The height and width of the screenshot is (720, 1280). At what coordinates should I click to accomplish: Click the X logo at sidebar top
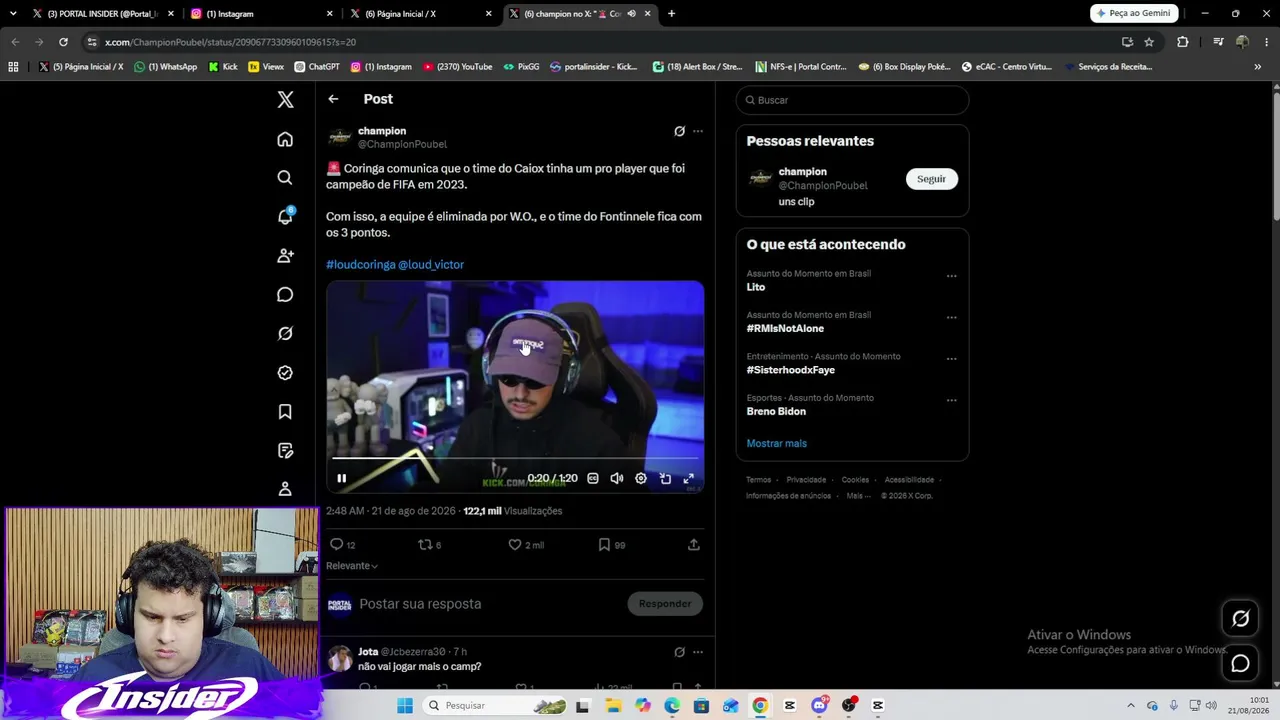point(285,99)
